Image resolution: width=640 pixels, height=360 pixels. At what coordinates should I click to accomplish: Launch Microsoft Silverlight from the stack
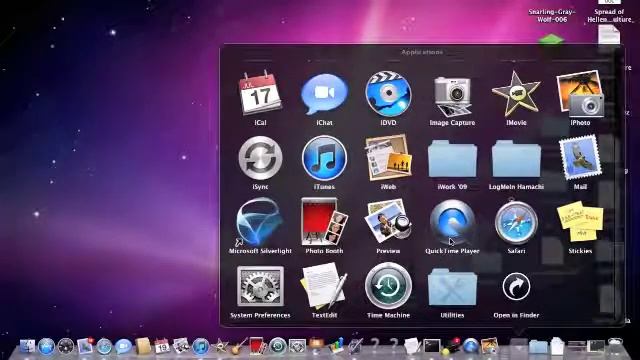point(260,222)
